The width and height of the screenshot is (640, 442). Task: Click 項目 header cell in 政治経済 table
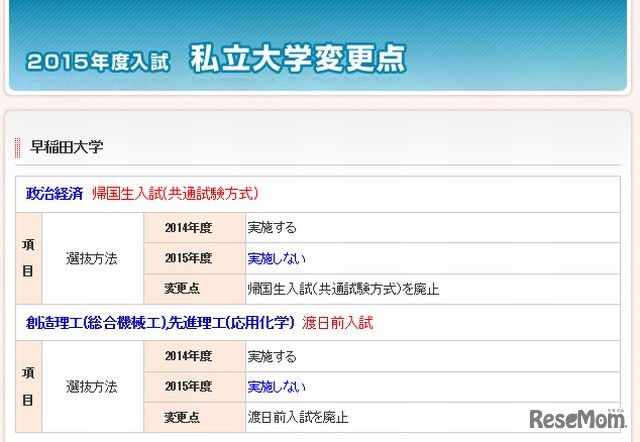[x=29, y=258]
